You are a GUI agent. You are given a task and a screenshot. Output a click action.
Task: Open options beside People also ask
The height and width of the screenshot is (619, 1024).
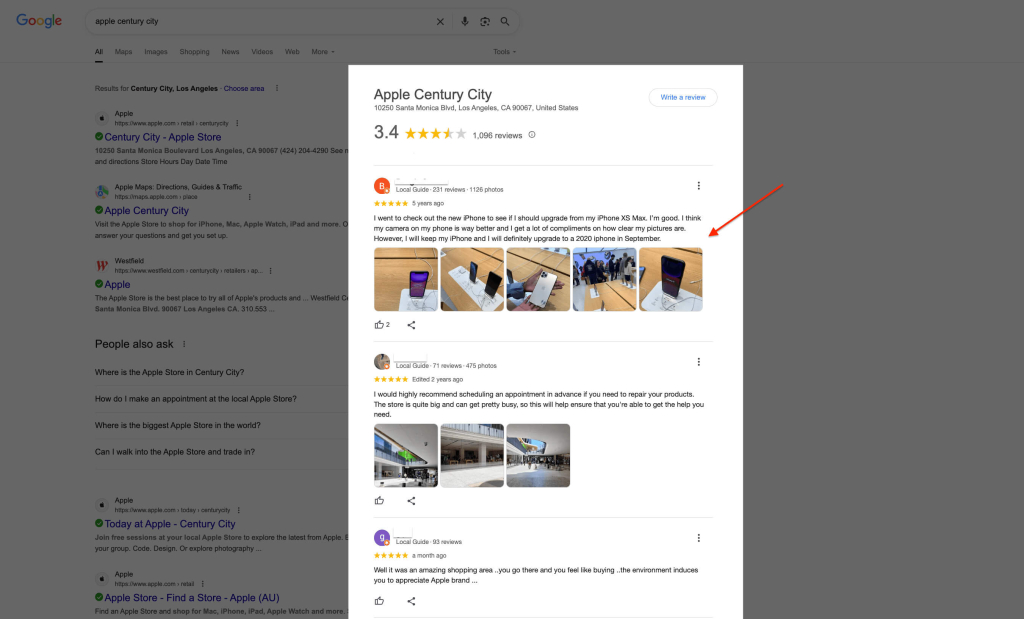184,344
